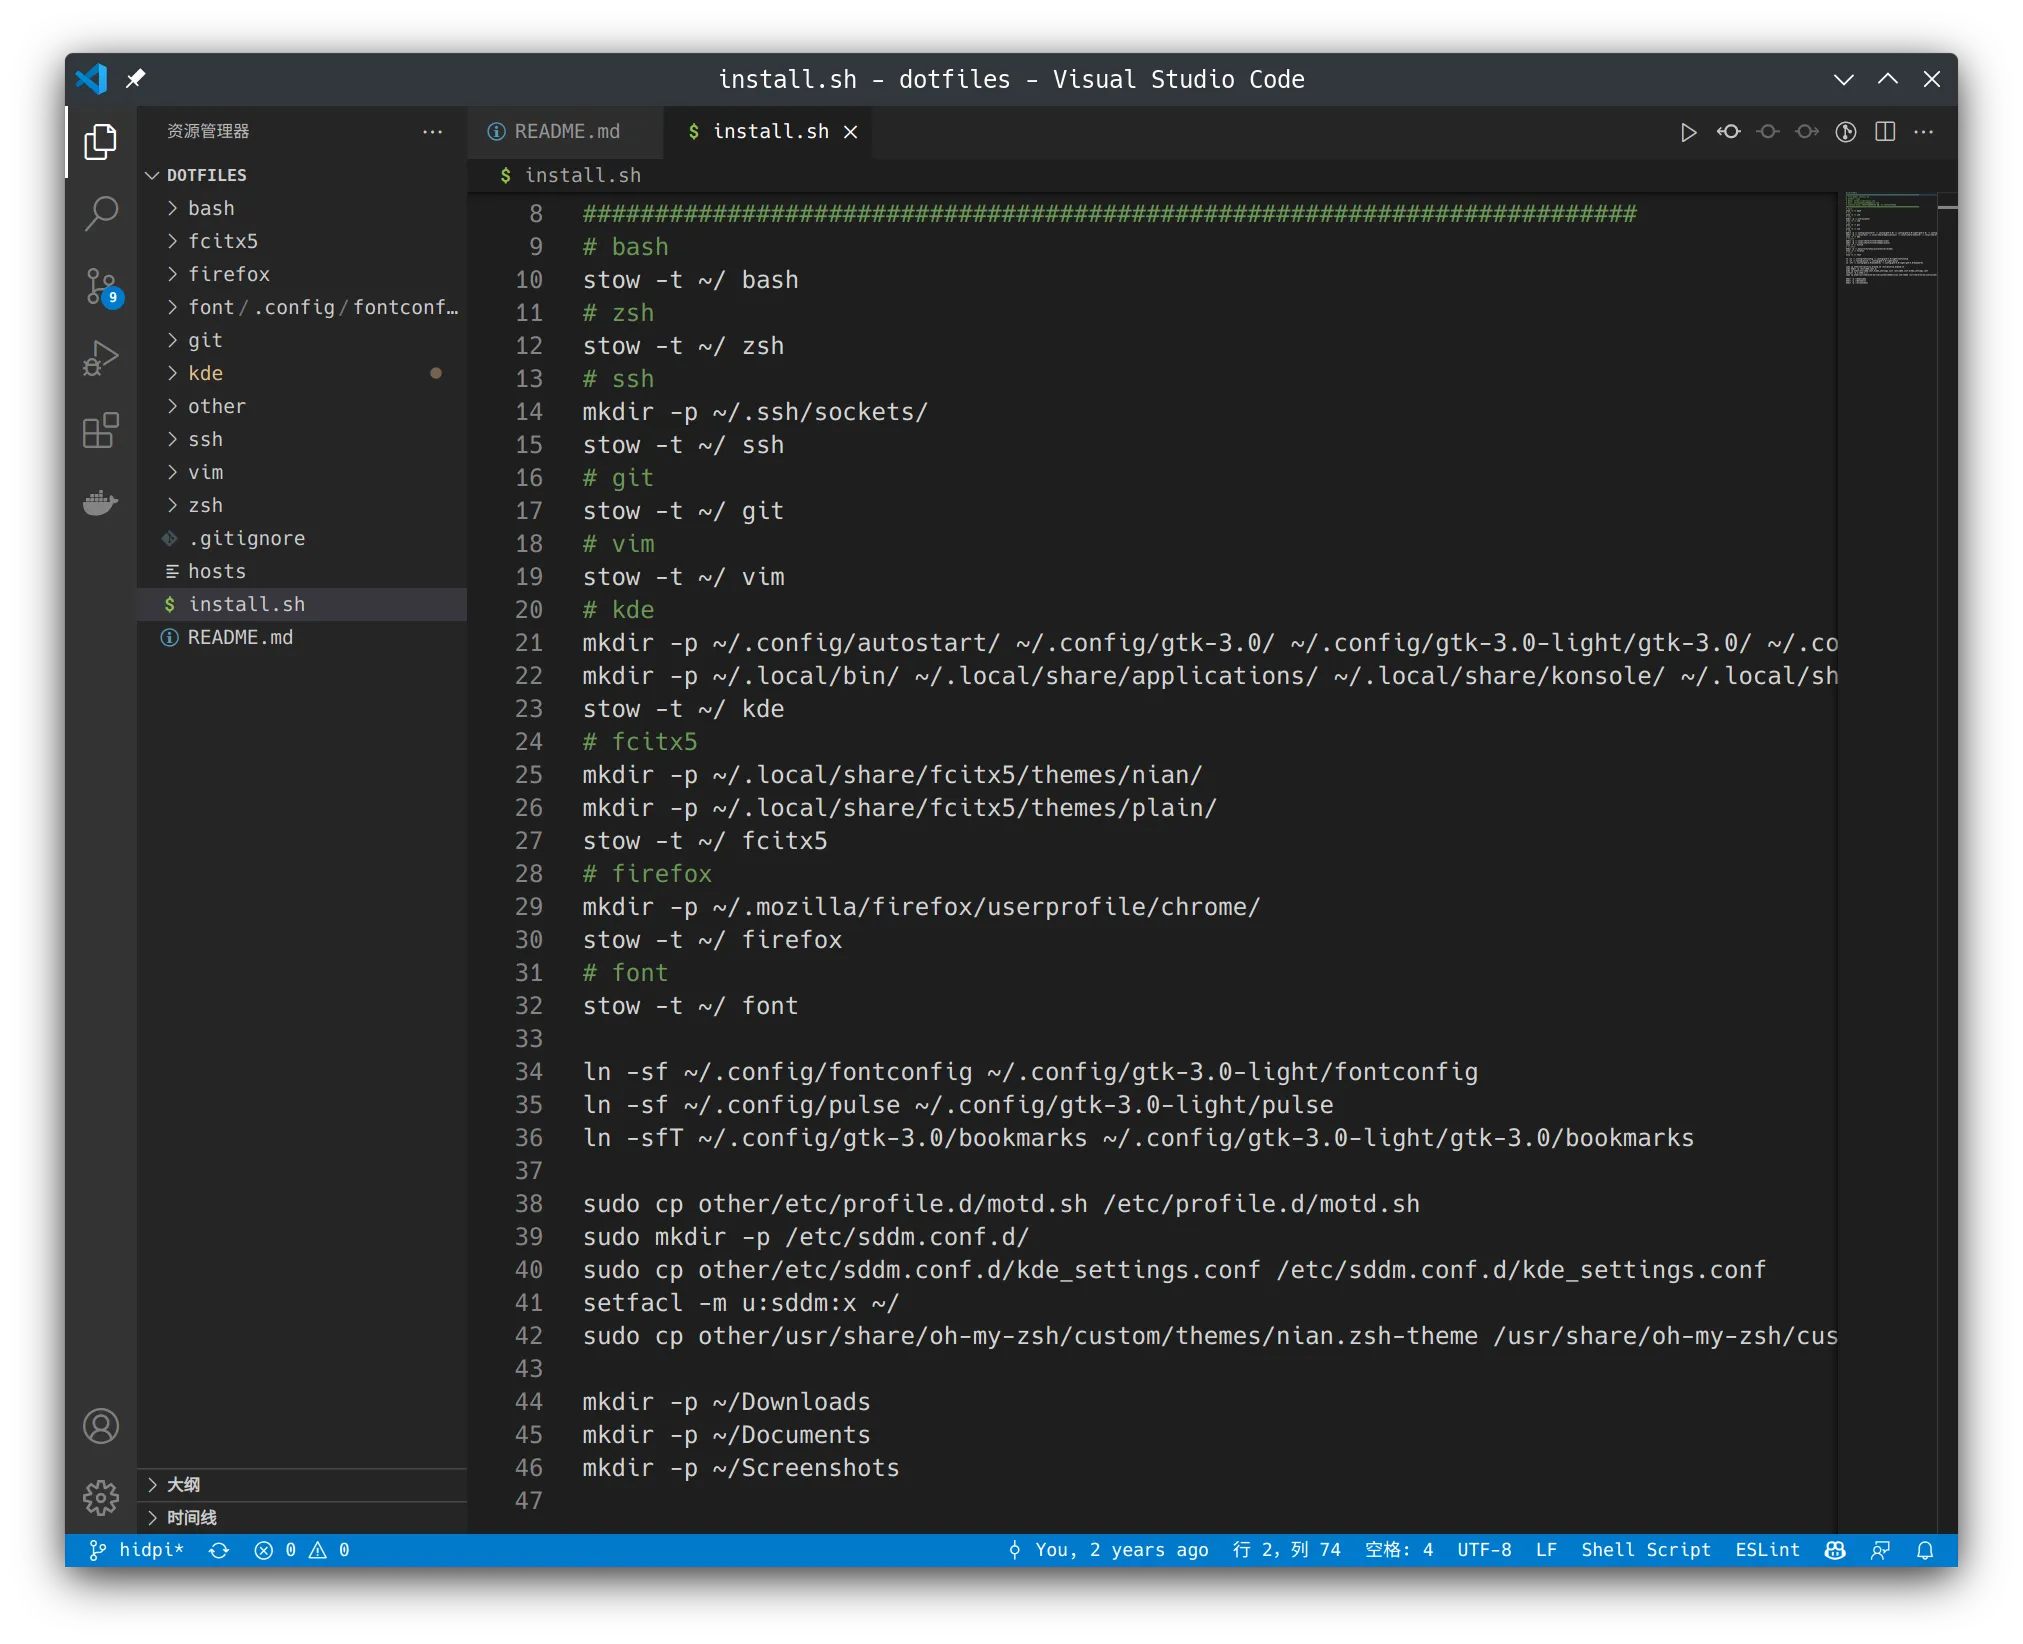Screen dimensions: 2023x1644
Task: Switch to the README.md tab
Action: [565, 132]
